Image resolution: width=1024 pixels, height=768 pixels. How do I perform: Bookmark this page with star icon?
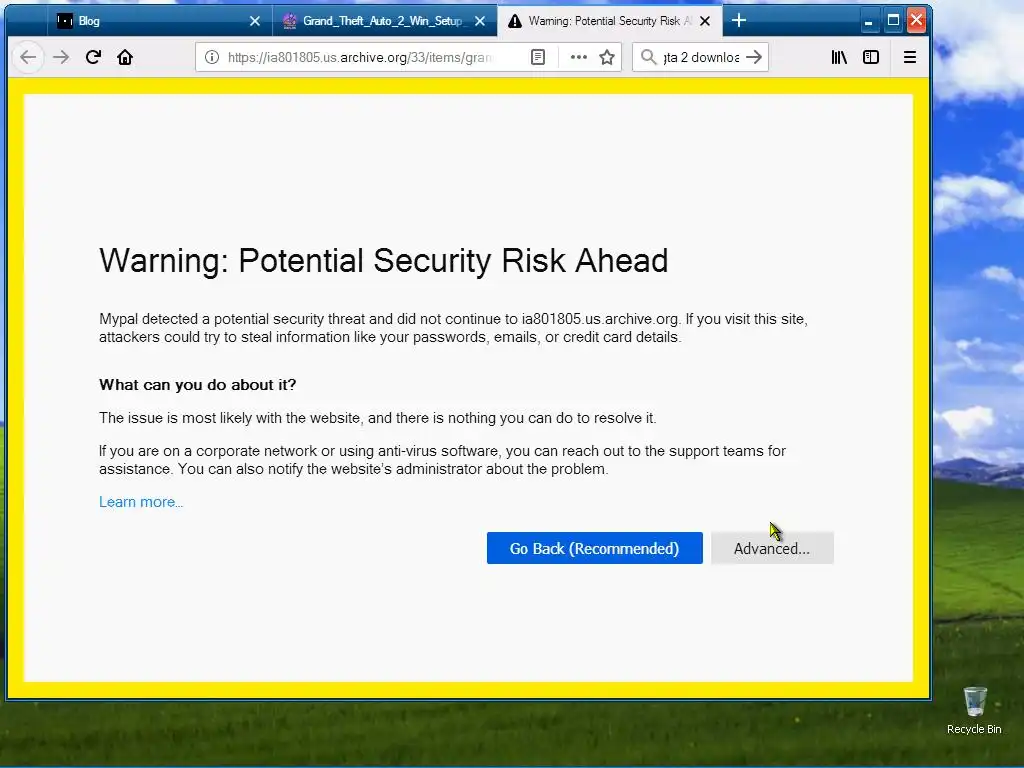point(607,57)
